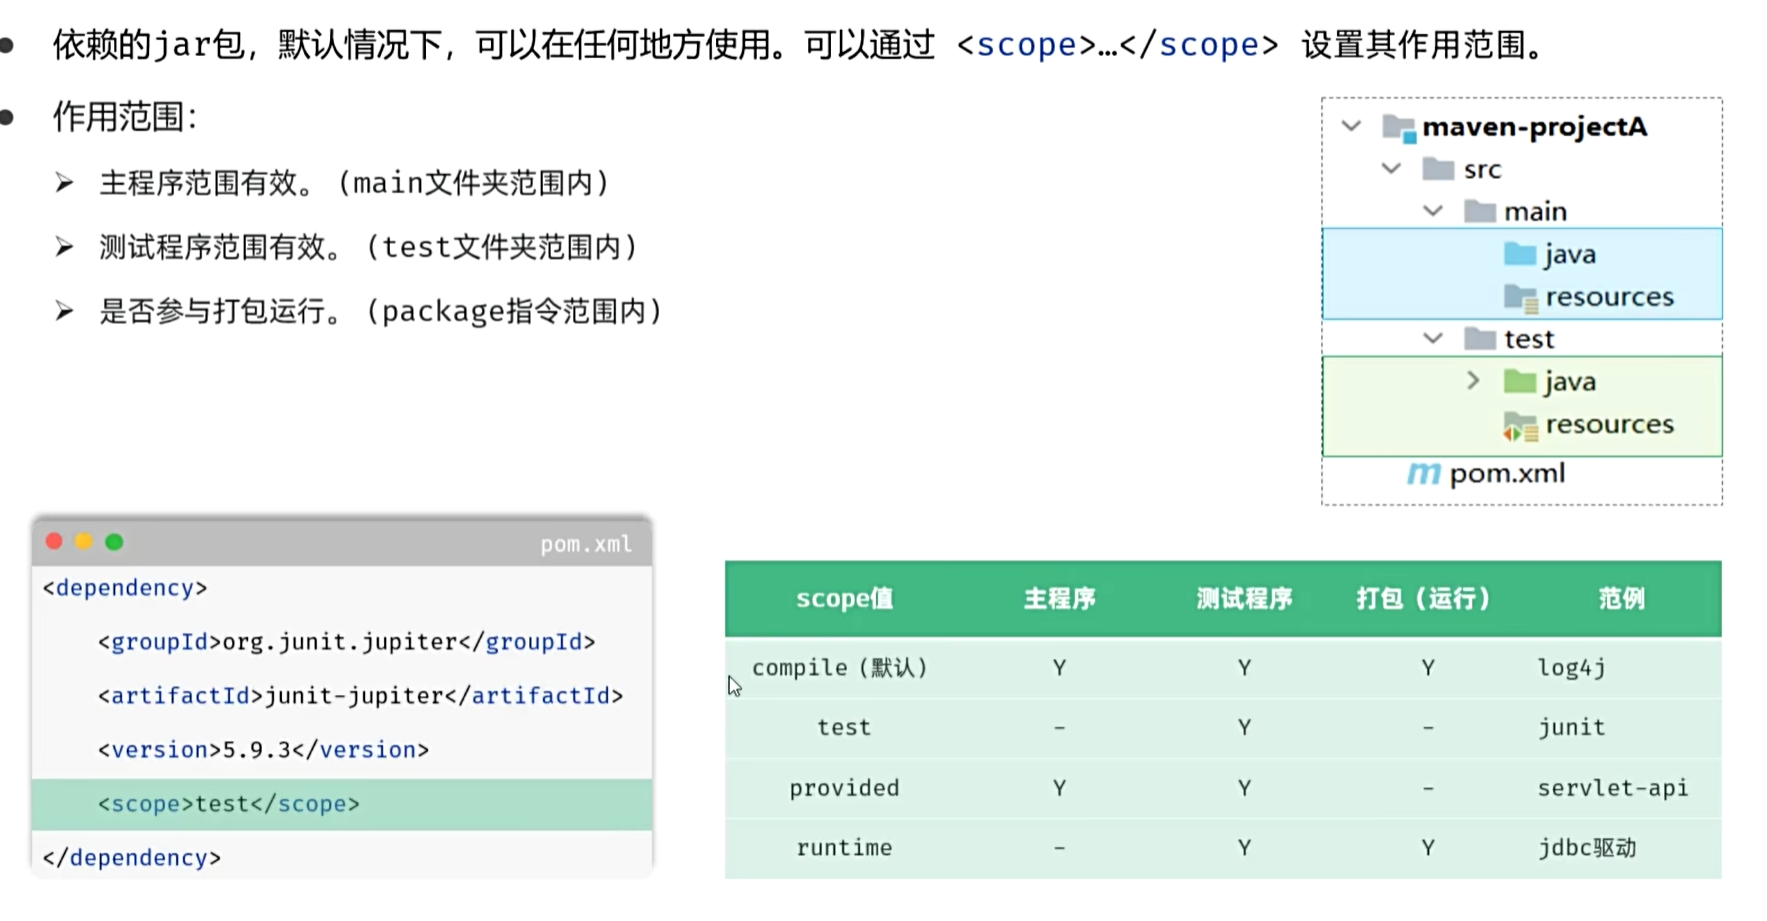The width and height of the screenshot is (1767, 921).
Task: Select resources label under test
Action: click(1609, 424)
